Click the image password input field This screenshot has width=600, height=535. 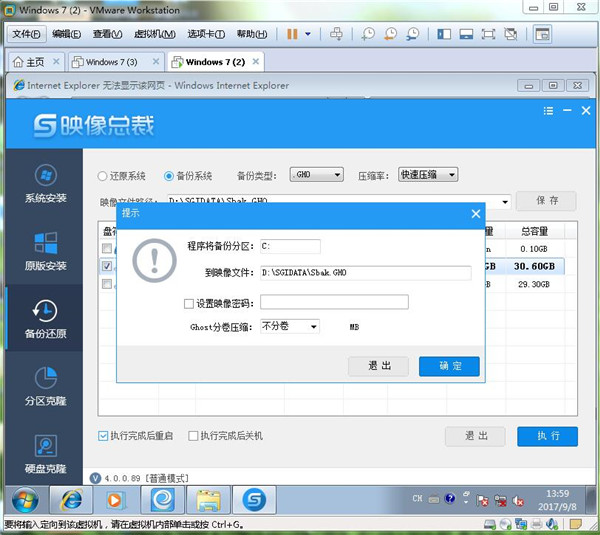334,302
